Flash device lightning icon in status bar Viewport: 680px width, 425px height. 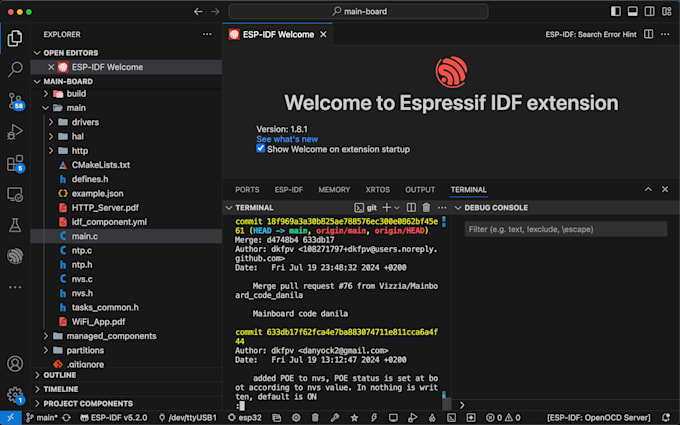374,418
